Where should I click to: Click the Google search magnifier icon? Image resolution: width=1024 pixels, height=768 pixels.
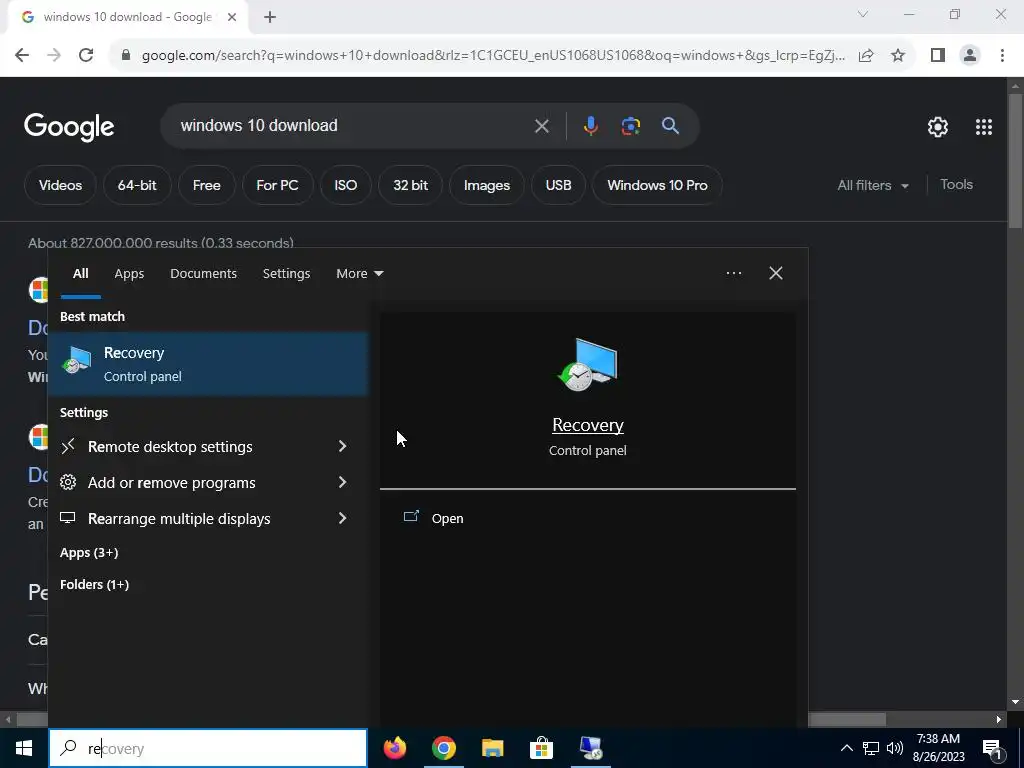670,125
